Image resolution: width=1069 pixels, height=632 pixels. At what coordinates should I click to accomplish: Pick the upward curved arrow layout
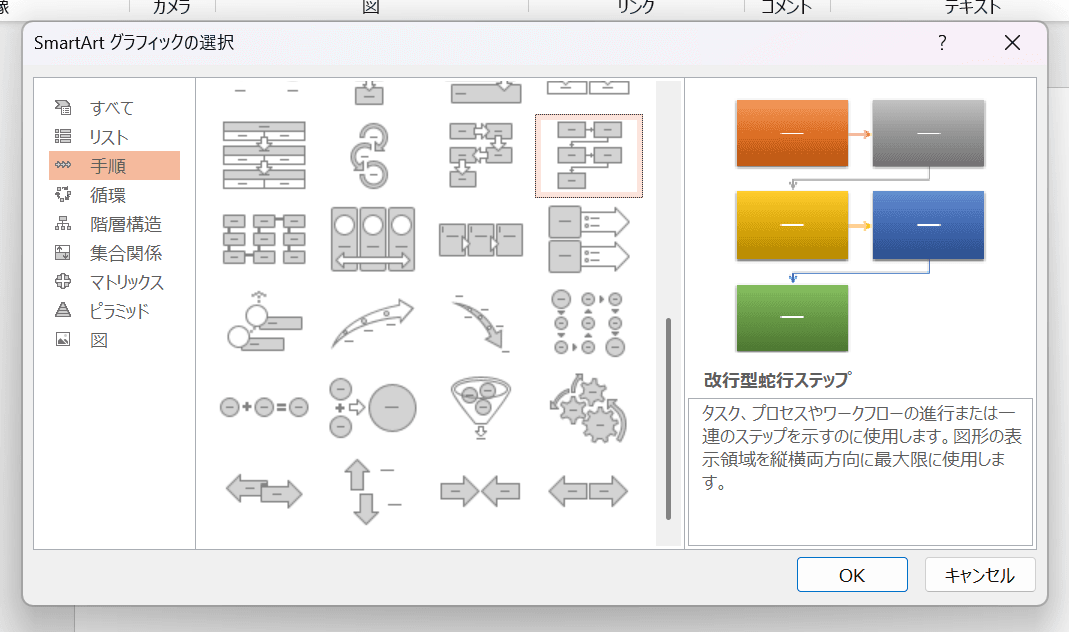pyautogui.click(x=372, y=323)
